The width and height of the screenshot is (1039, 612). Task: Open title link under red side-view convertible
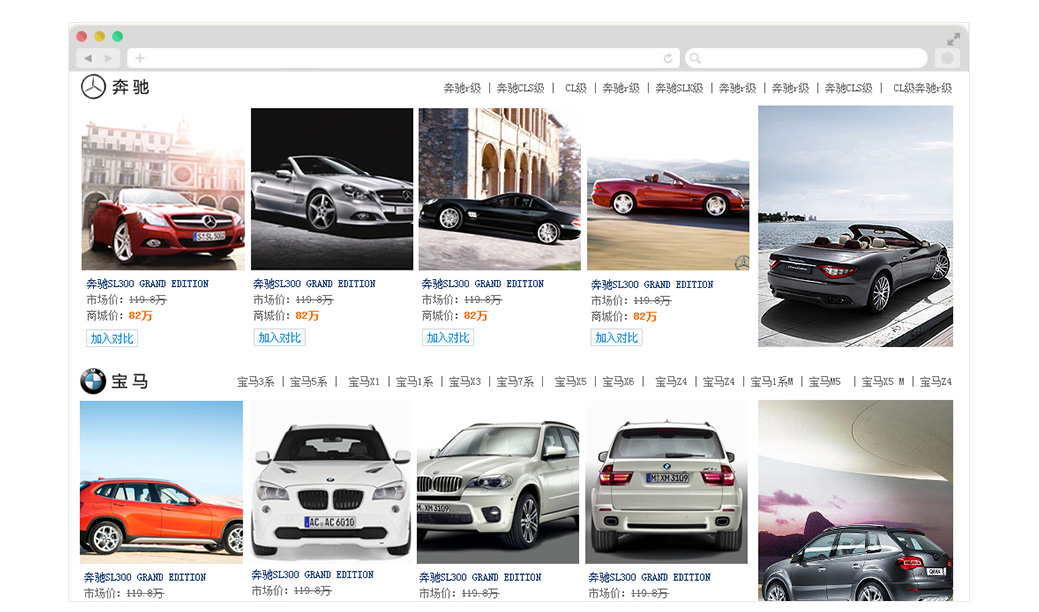coord(652,284)
